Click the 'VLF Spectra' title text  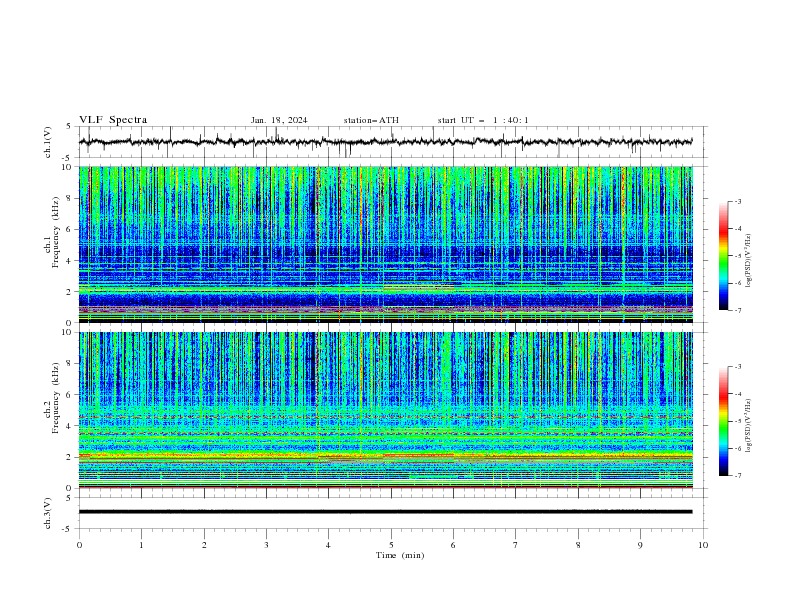(113, 120)
